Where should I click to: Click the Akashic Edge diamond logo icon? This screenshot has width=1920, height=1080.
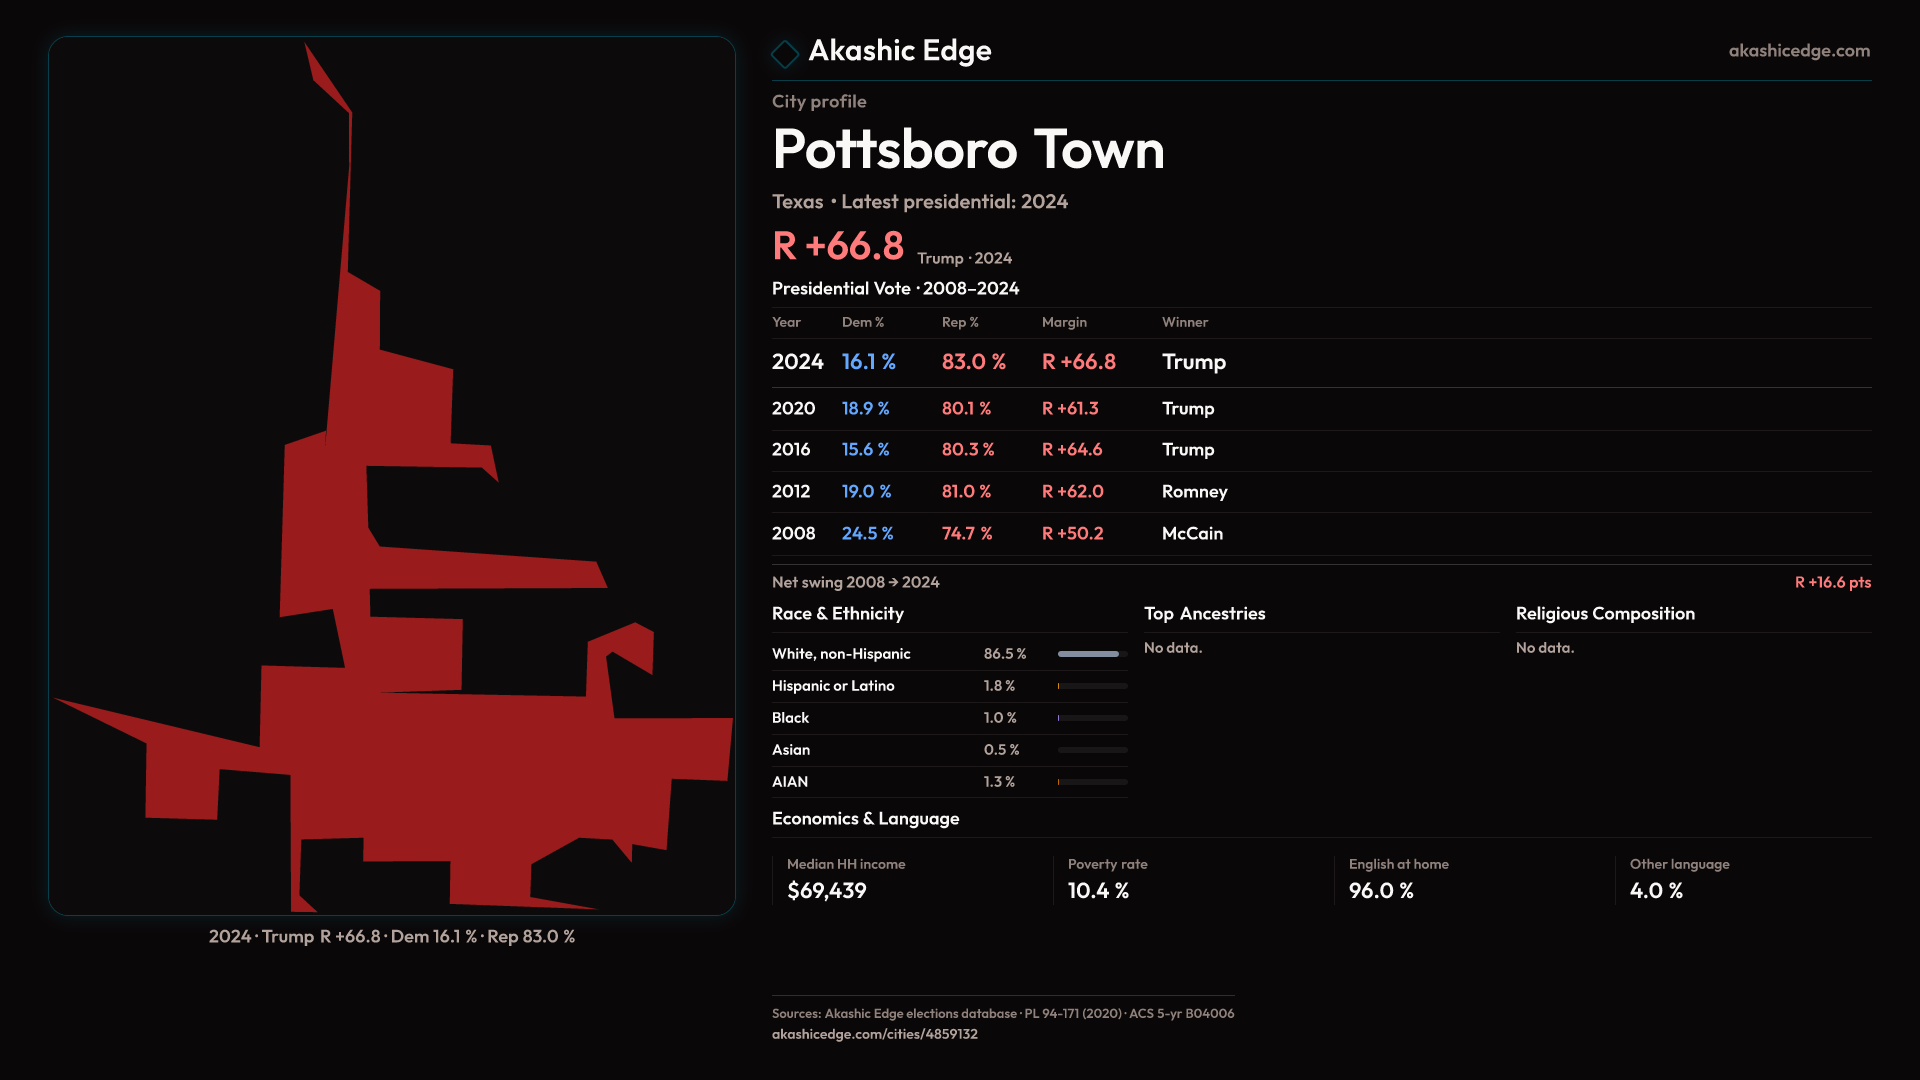click(785, 53)
